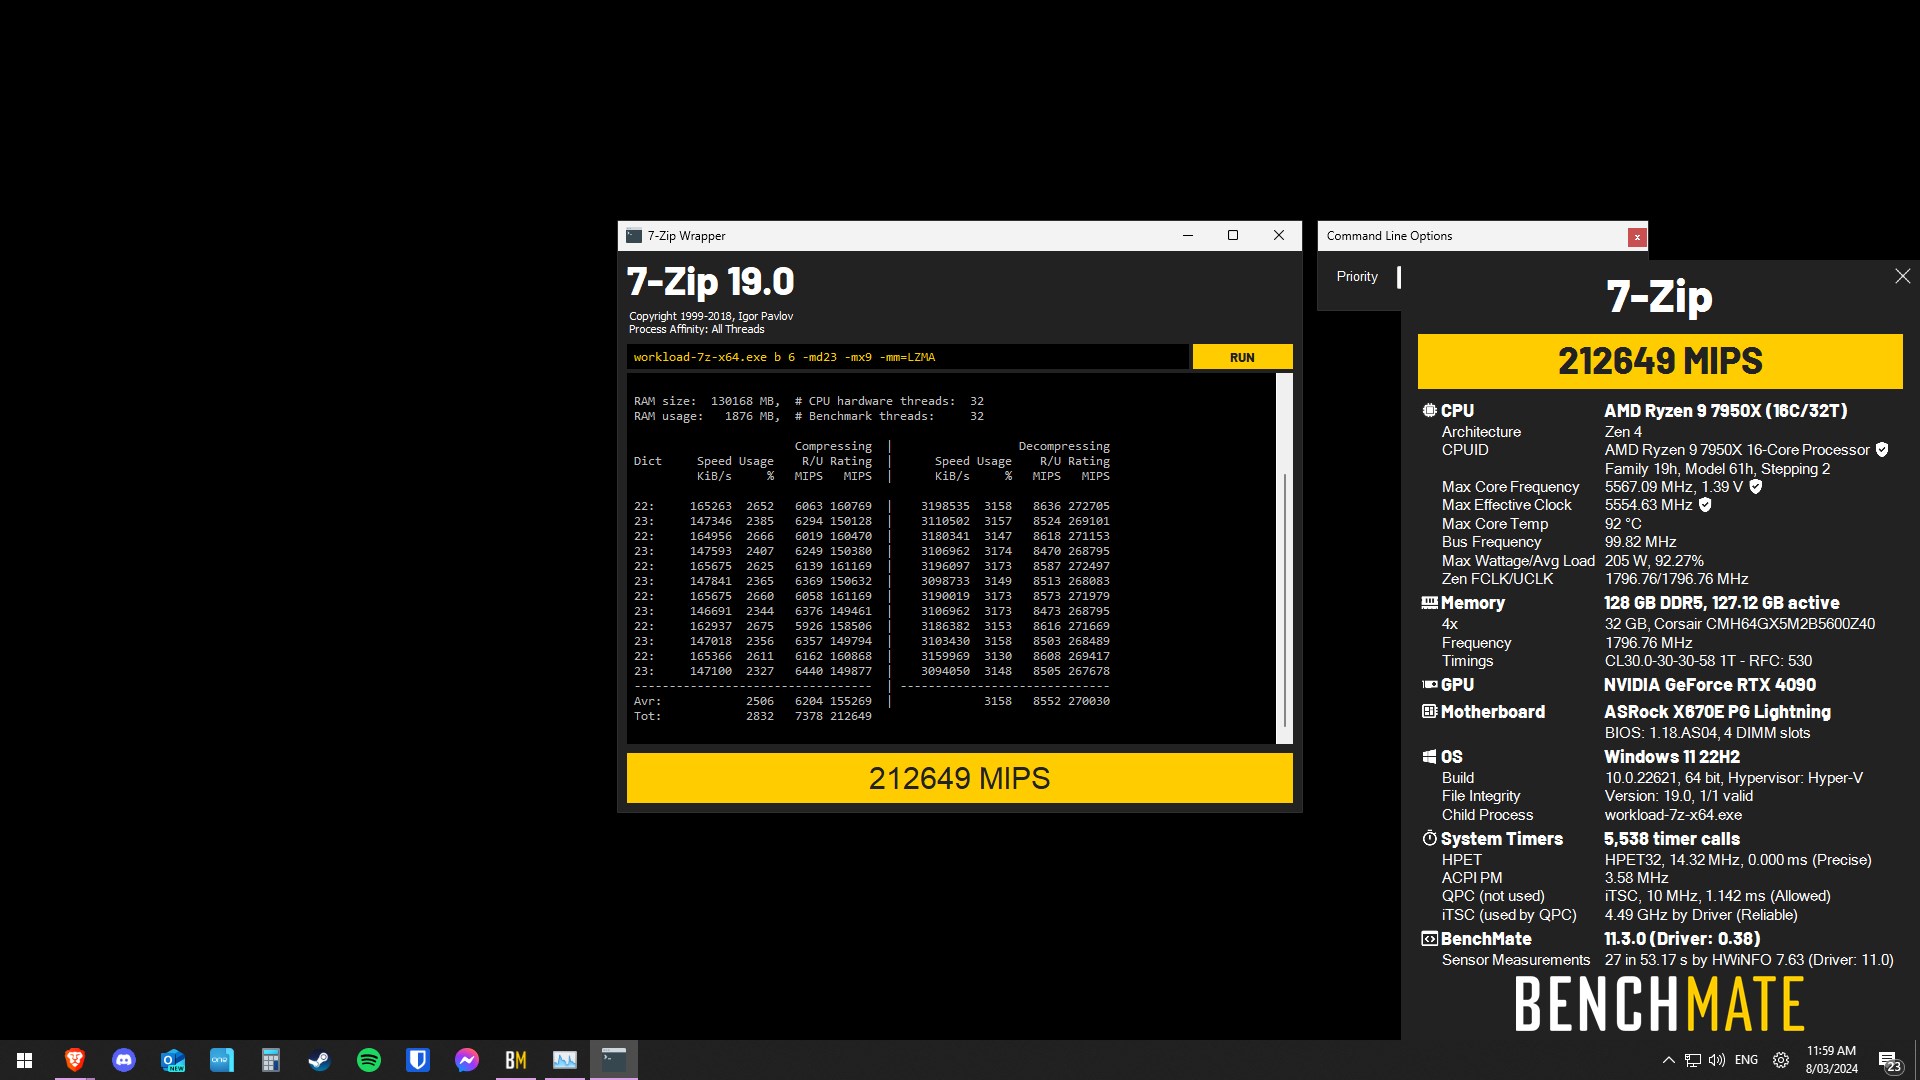The image size is (1920, 1080).
Task: Click the System Timers clock icon
Action: tap(1430, 838)
